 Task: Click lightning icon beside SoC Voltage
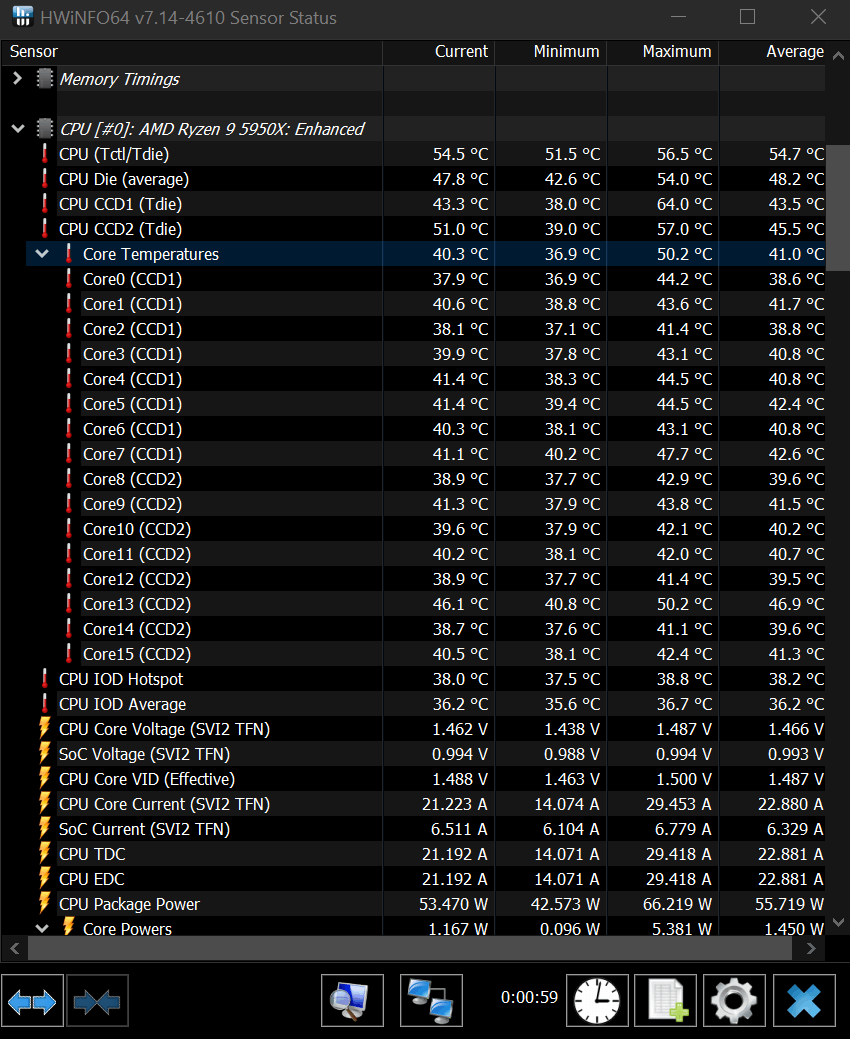[x=44, y=753]
